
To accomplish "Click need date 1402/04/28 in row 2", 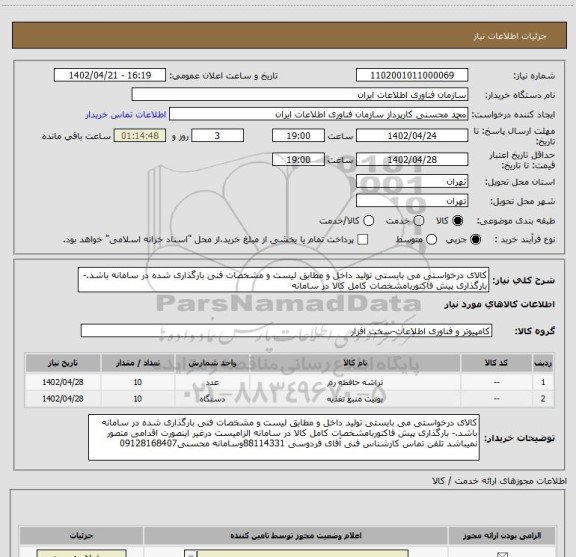I will pyautogui.click(x=63, y=399).
